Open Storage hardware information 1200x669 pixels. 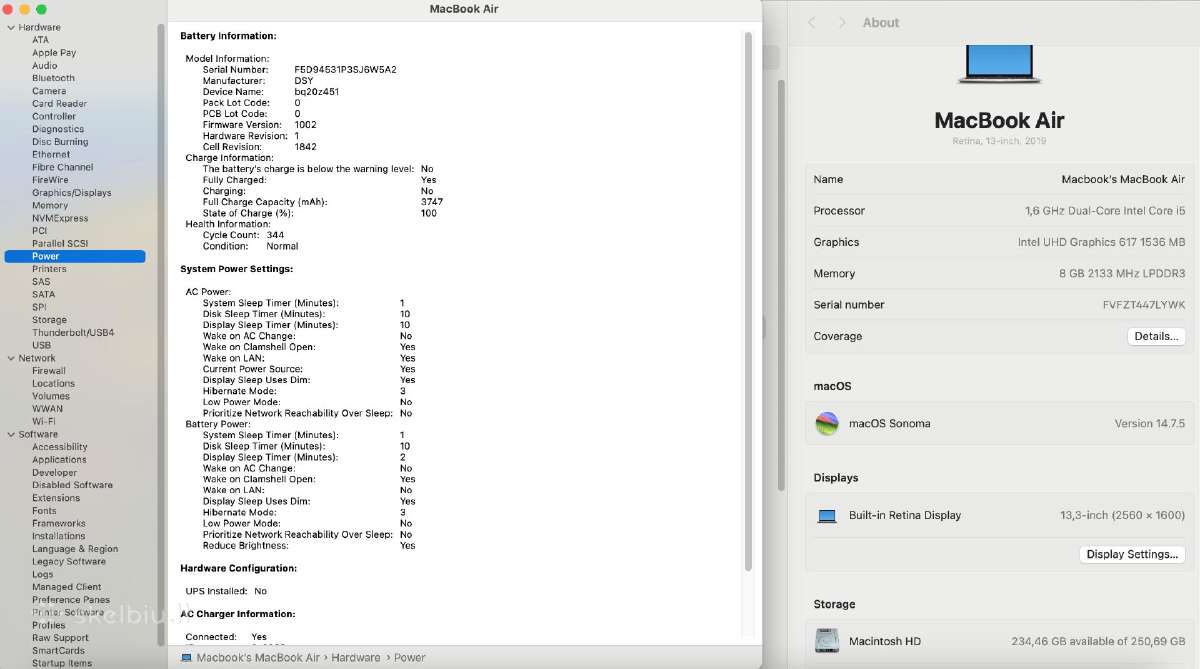click(49, 320)
